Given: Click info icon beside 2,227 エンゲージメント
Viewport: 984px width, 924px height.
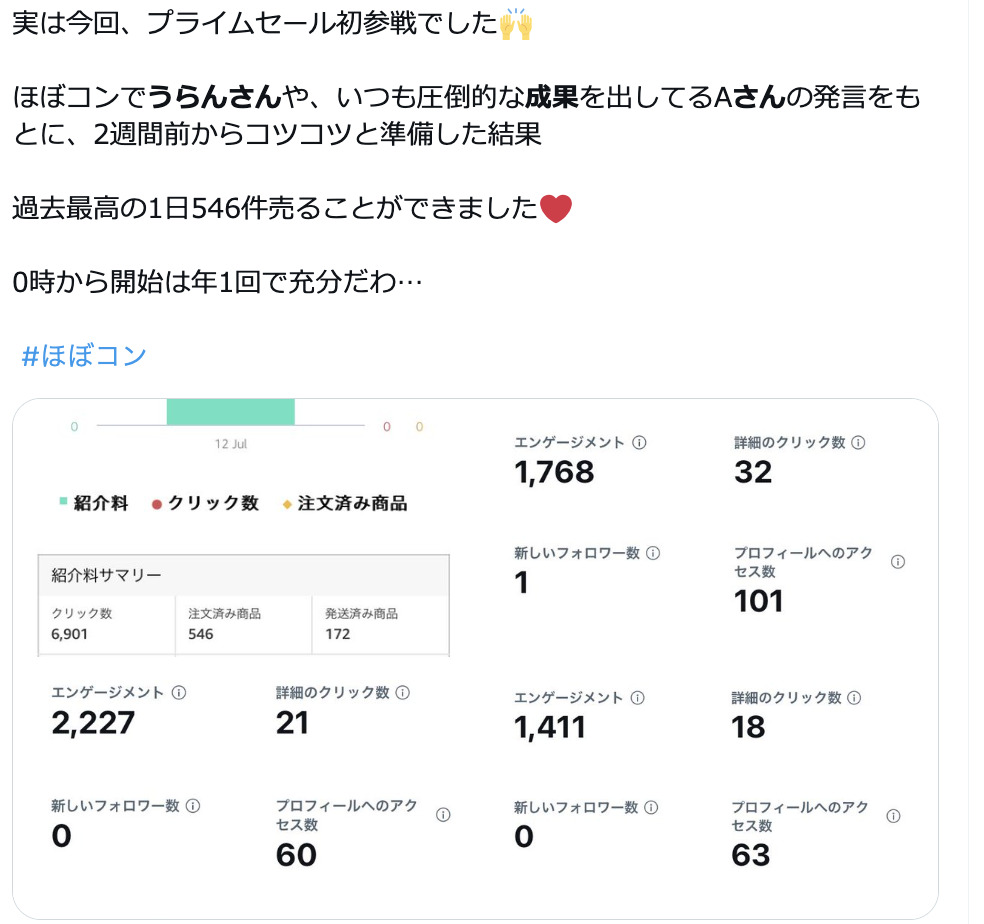Looking at the screenshot, I should (x=179, y=692).
